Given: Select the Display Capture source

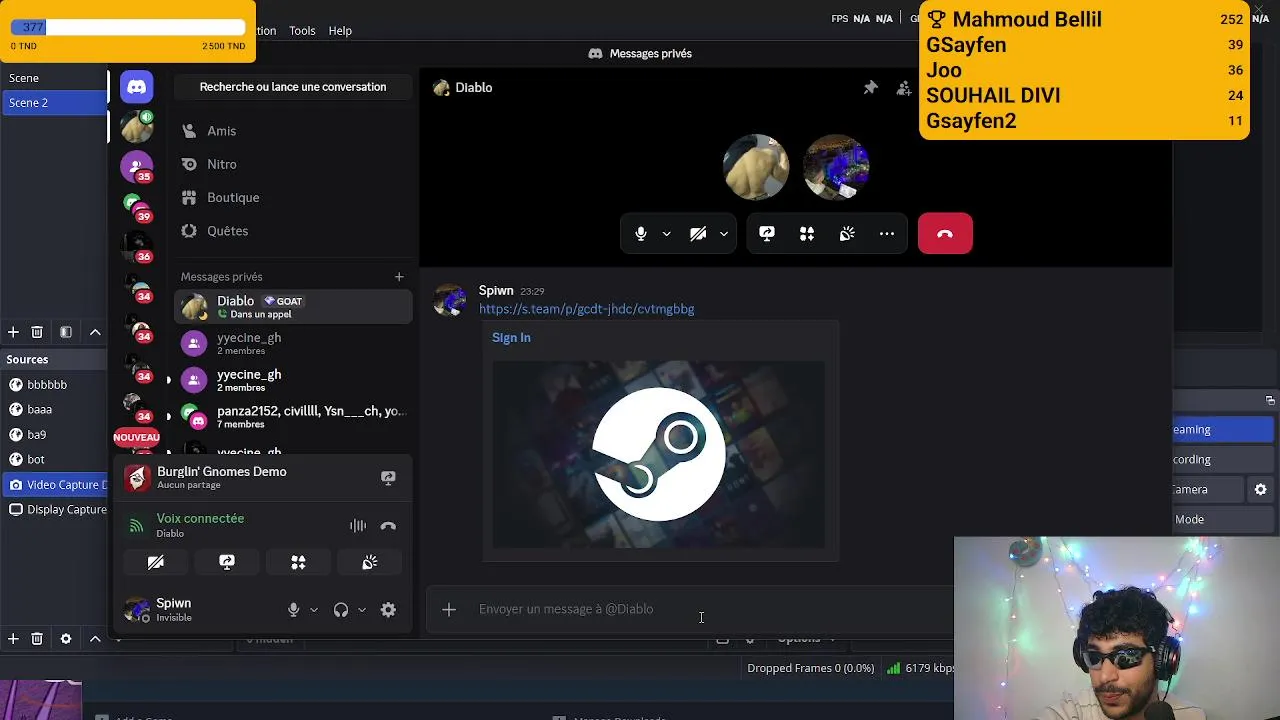Looking at the screenshot, I should click(x=54, y=510).
